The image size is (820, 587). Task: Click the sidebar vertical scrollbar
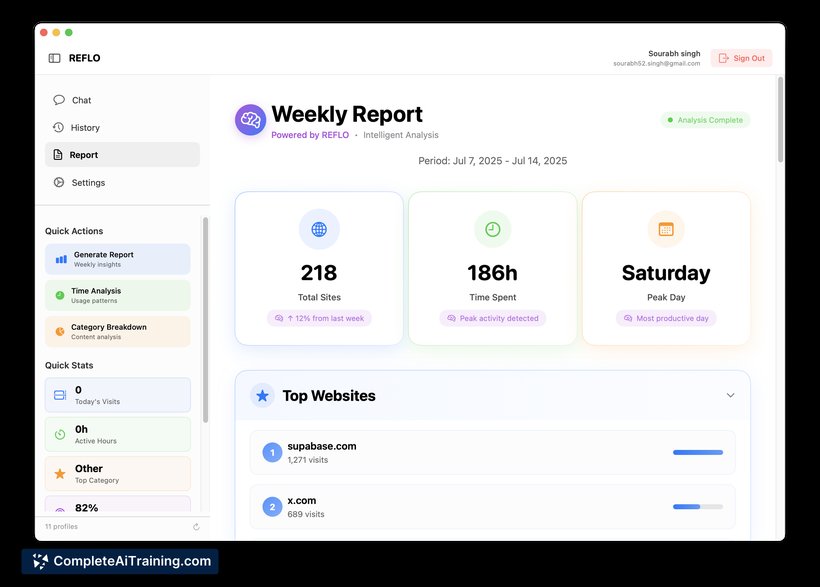(206, 319)
